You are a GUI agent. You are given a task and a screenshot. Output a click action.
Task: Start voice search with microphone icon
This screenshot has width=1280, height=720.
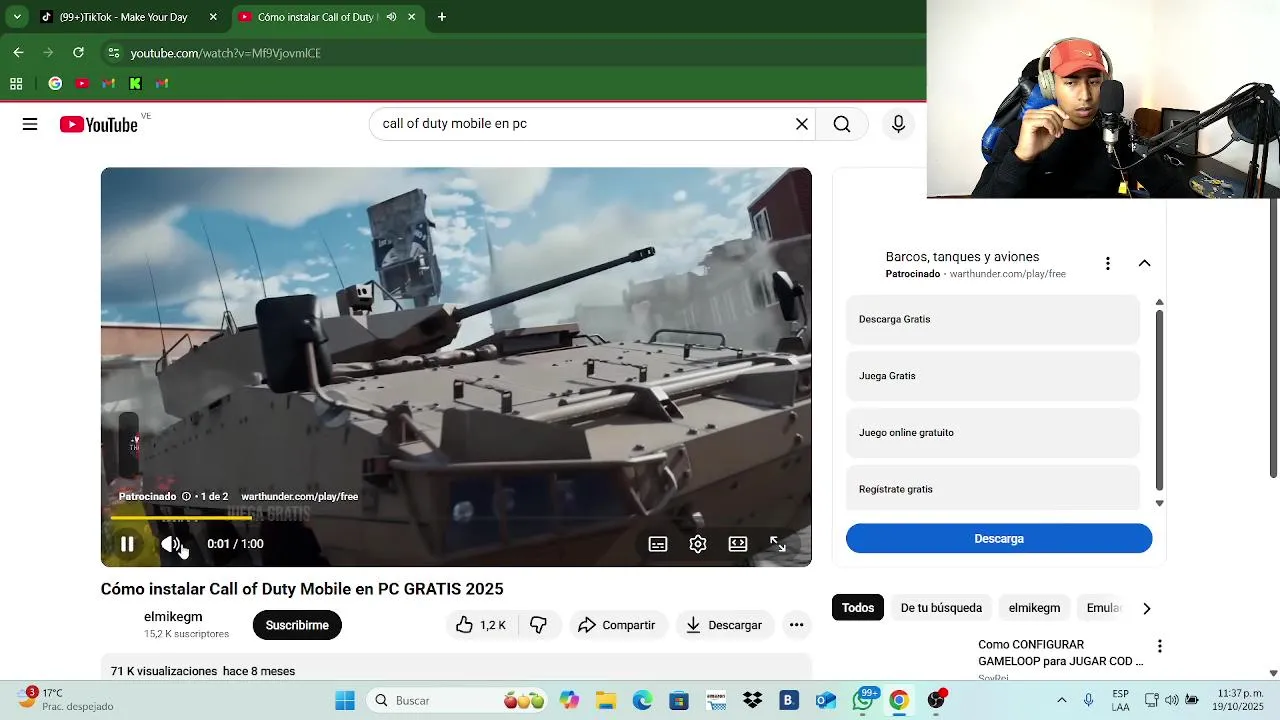pos(898,124)
